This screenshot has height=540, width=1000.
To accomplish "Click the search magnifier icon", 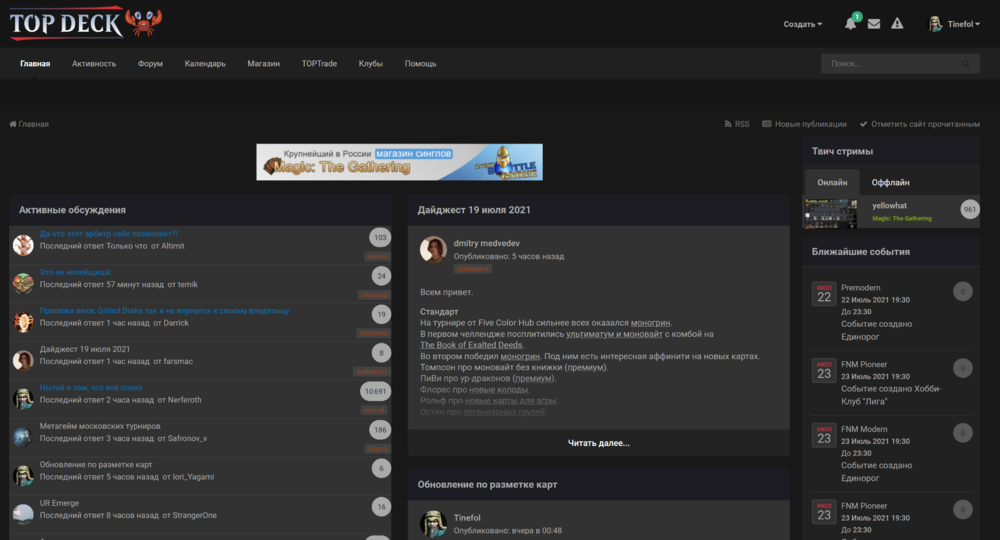I will [x=966, y=64].
